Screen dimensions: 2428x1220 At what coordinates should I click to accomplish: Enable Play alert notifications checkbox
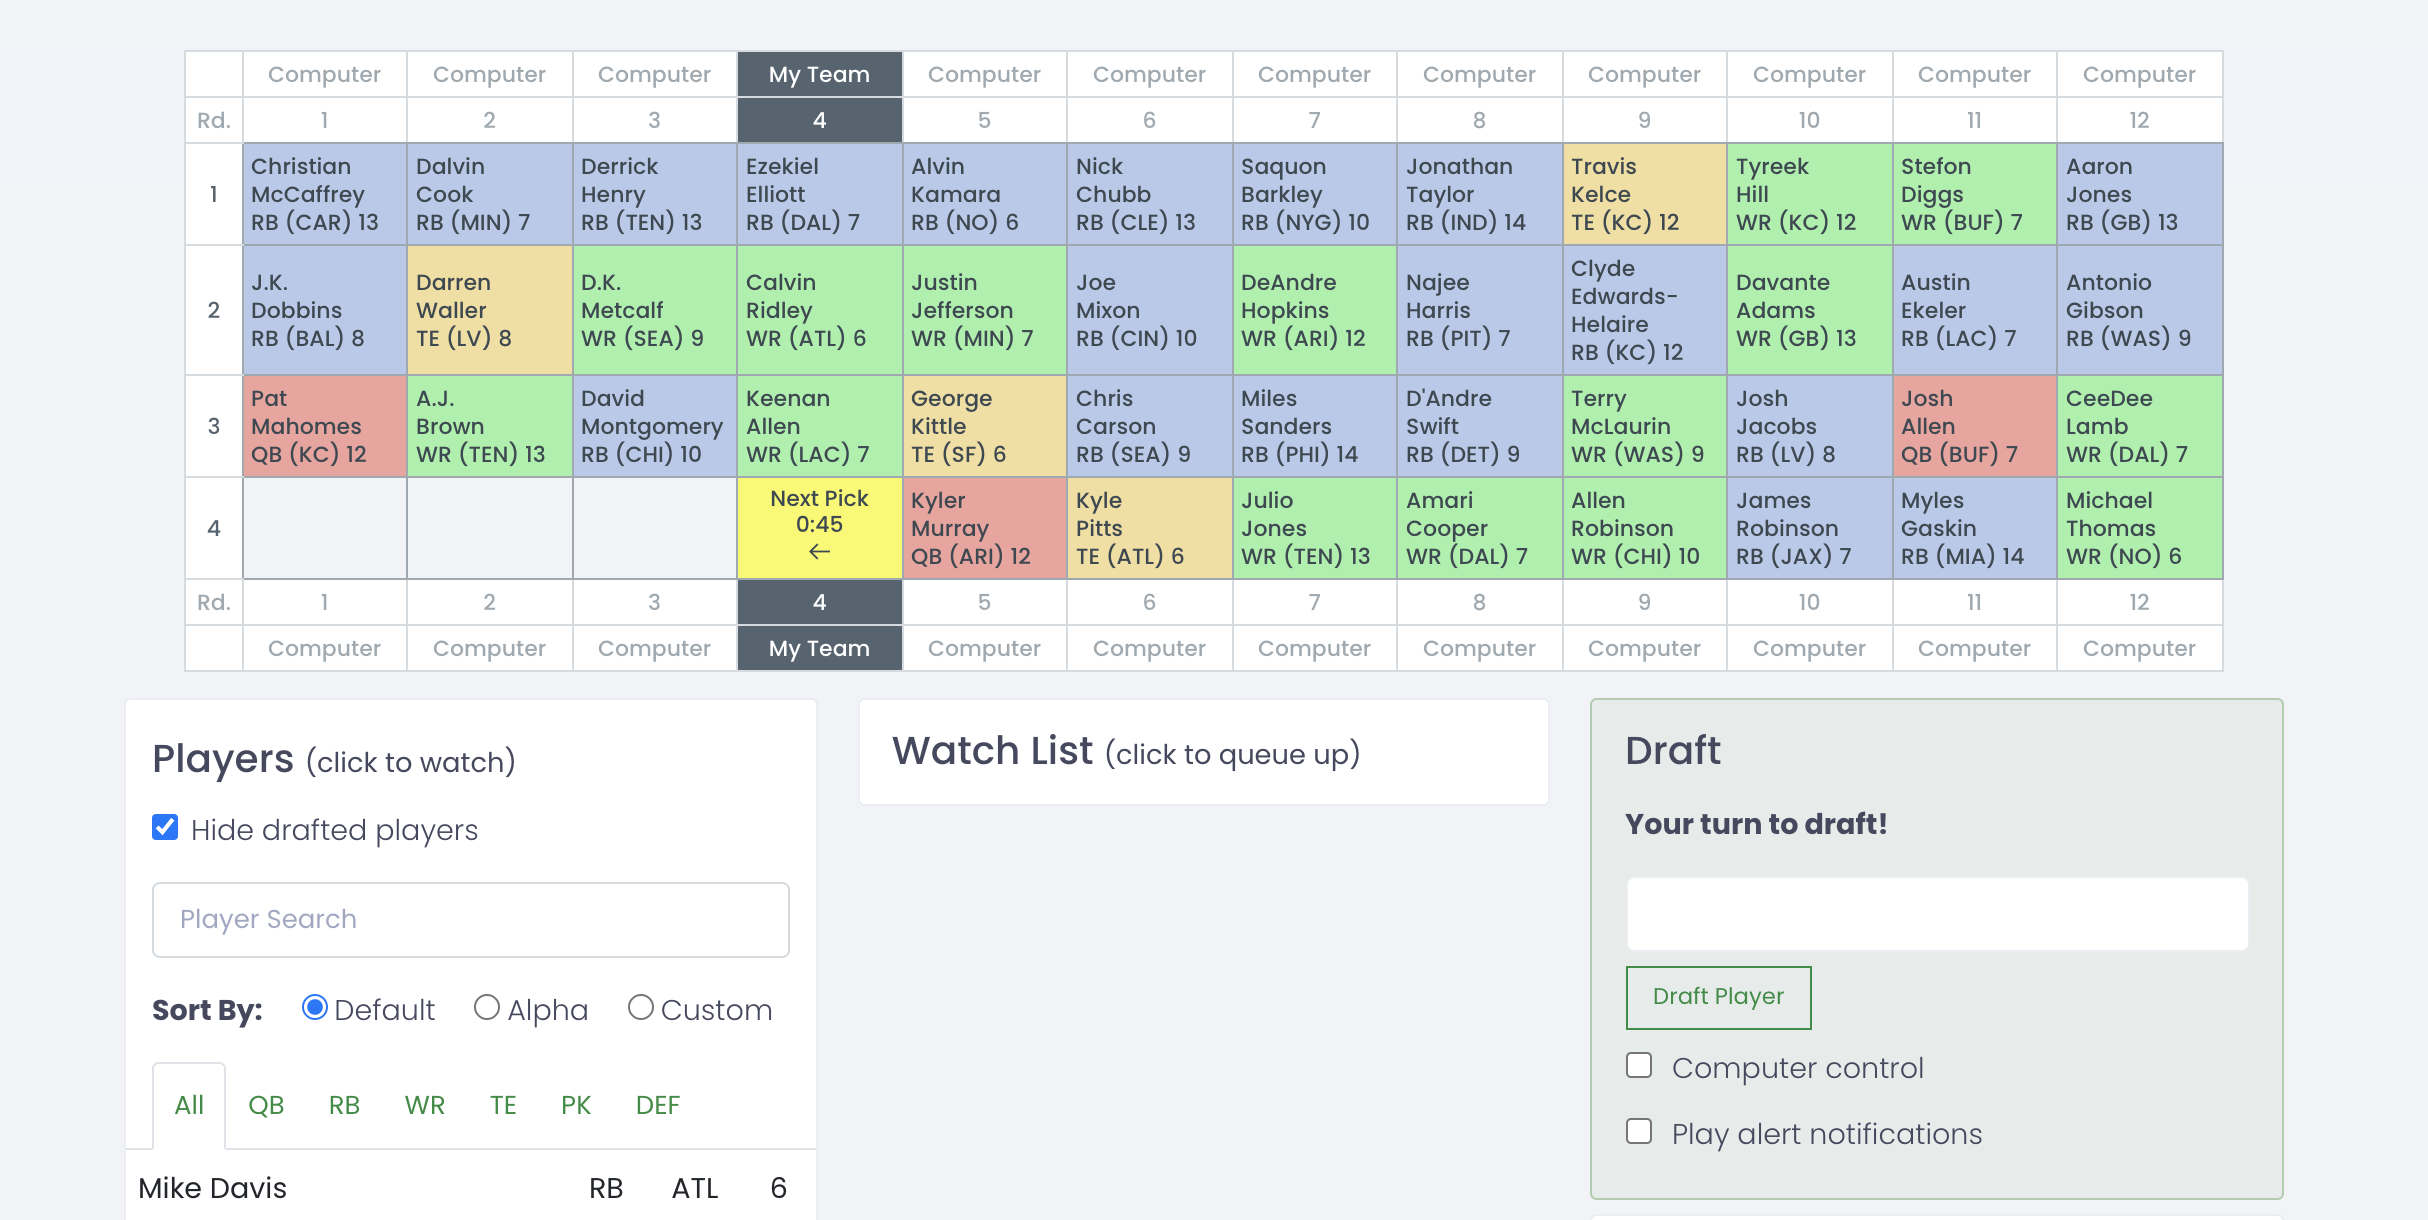(x=1639, y=1131)
